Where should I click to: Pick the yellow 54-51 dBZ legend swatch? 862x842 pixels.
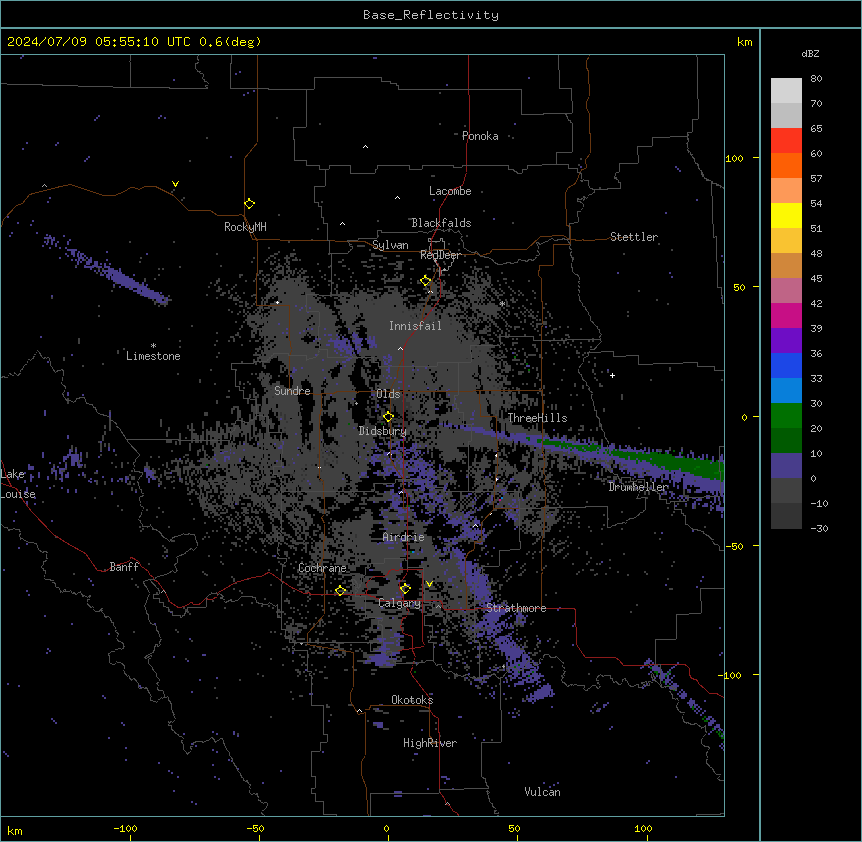[x=786, y=215]
